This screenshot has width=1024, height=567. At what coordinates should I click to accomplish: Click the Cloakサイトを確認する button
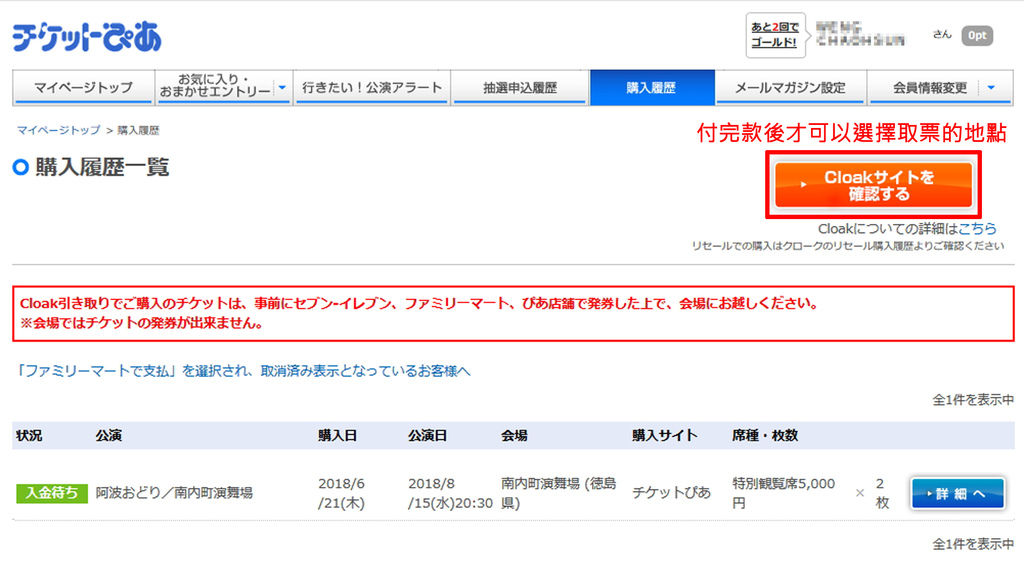click(873, 186)
